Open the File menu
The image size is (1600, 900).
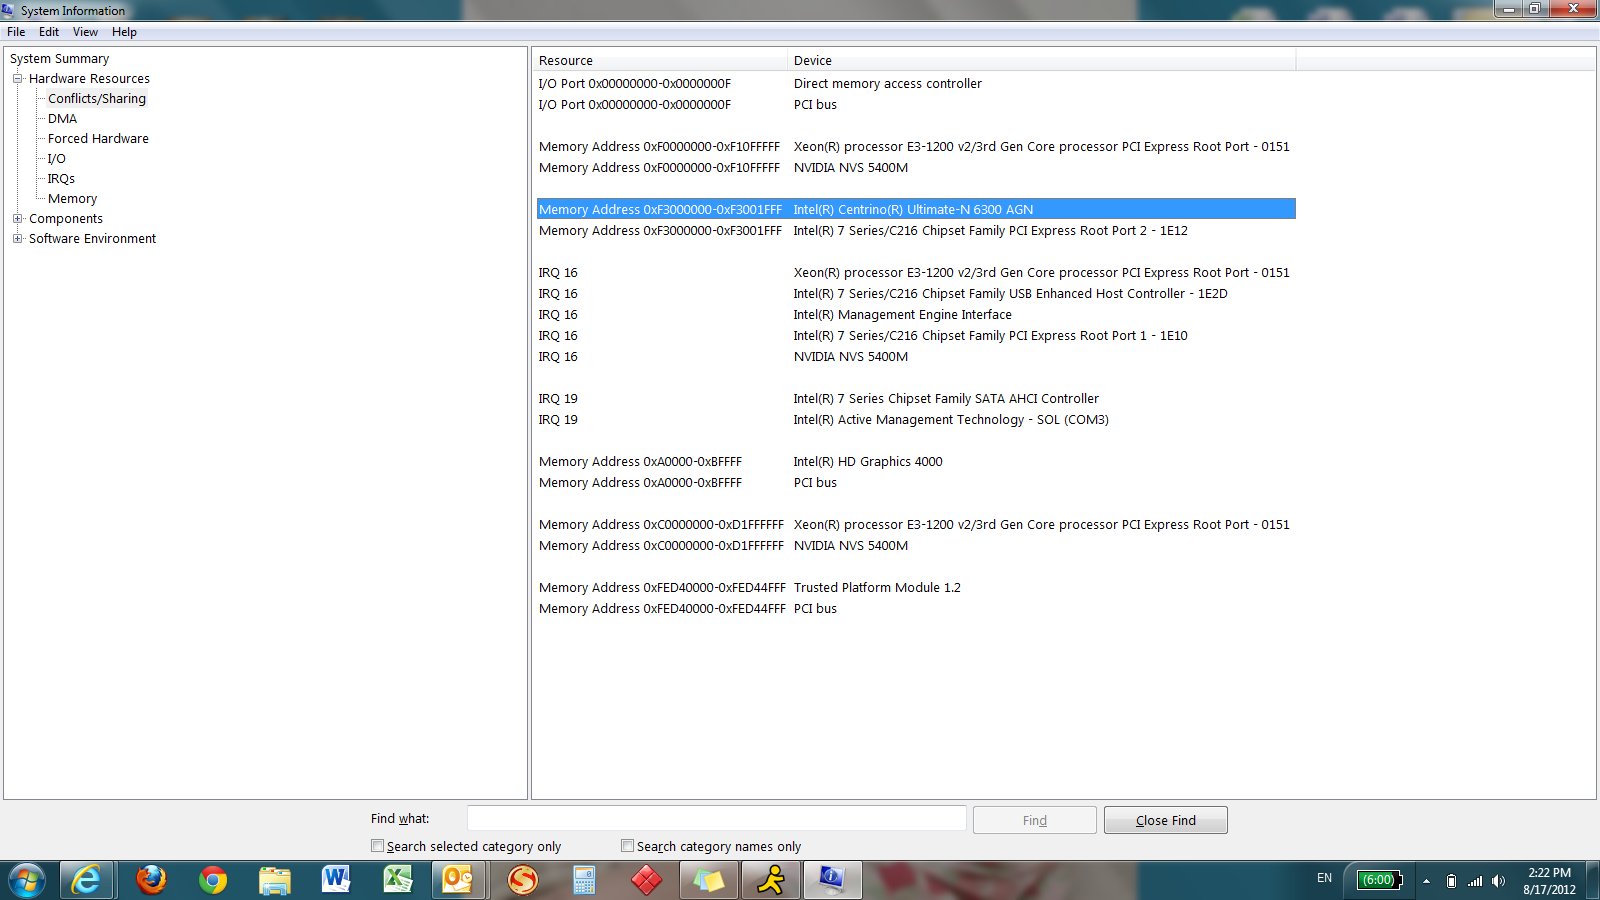click(x=16, y=32)
